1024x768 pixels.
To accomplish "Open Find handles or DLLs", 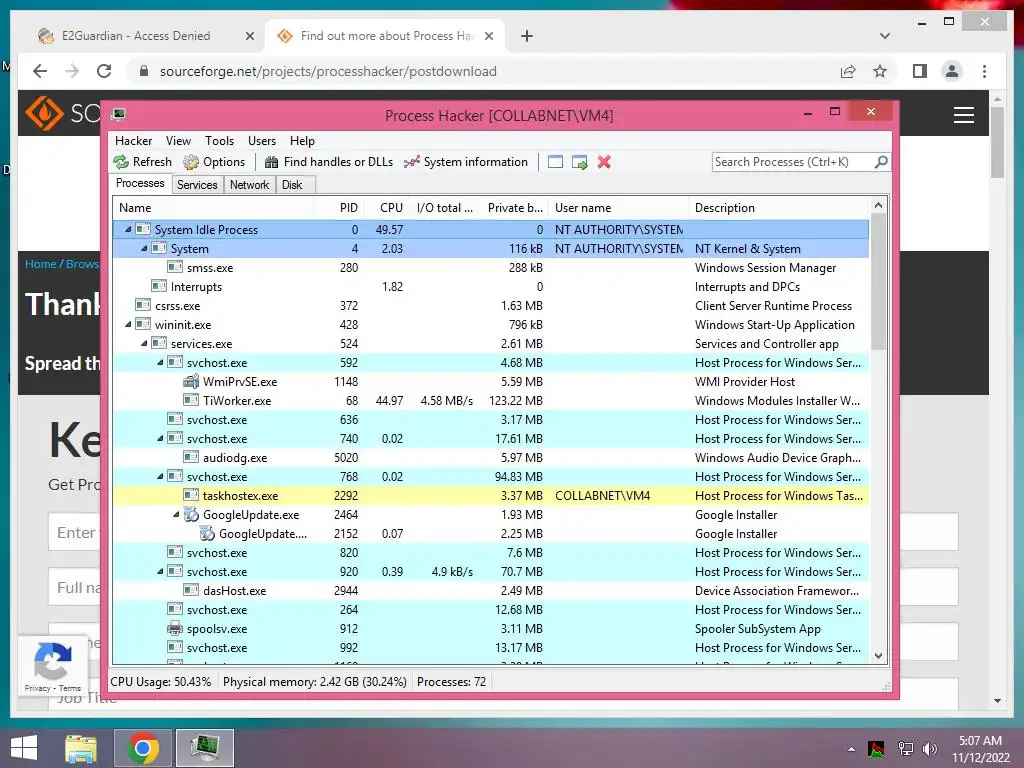I will (x=328, y=162).
